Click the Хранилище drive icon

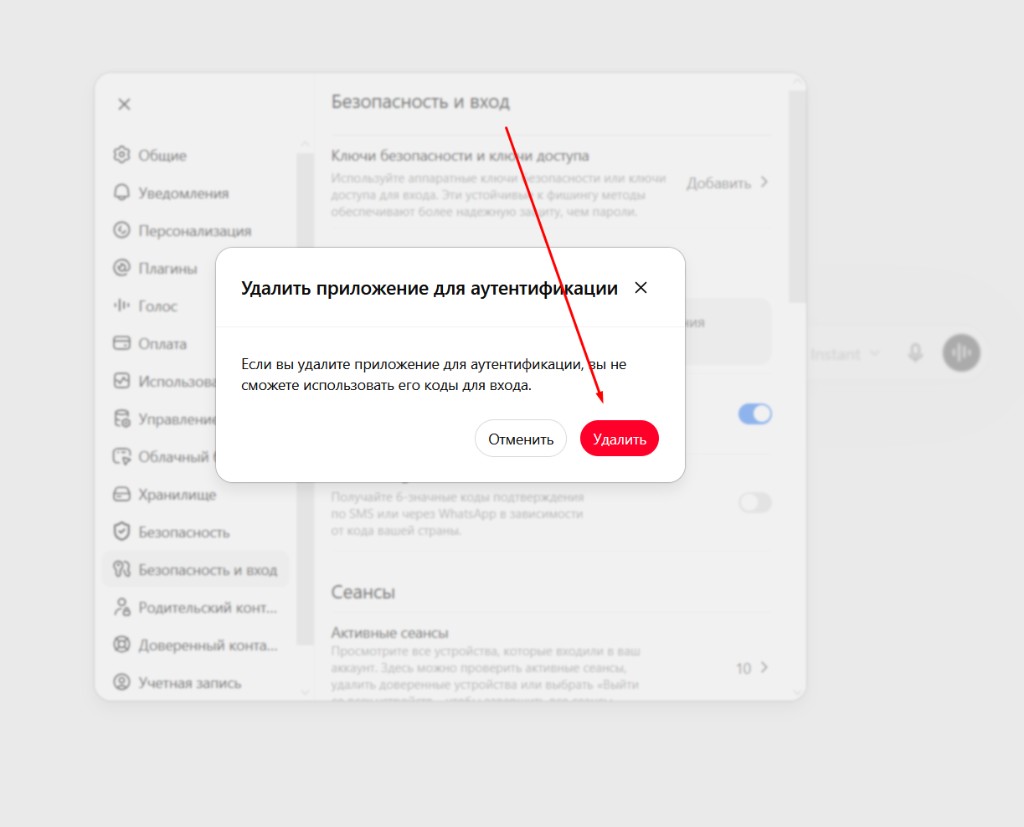coord(121,494)
